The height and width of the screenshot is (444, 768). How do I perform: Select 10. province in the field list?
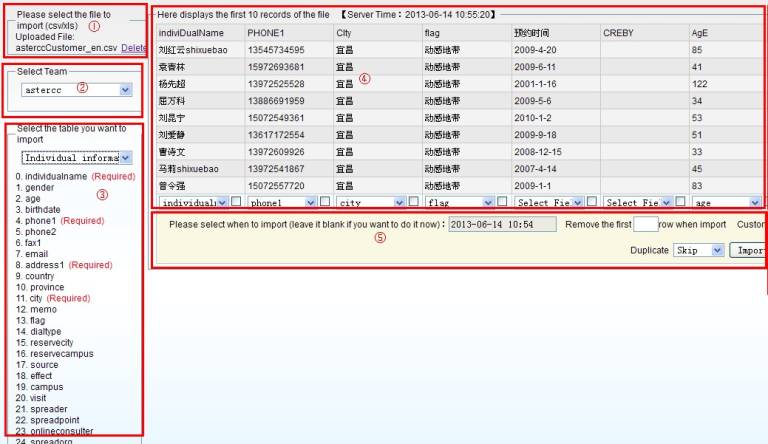(40, 287)
